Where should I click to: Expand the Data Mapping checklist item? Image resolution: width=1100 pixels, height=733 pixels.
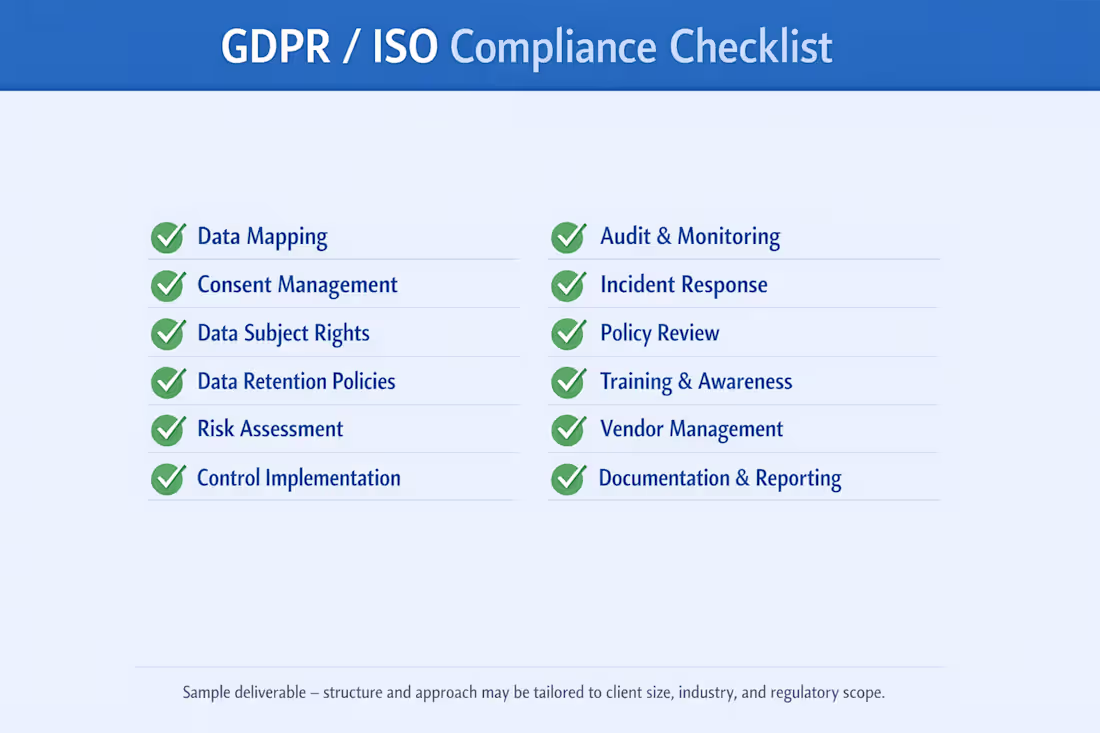click(262, 237)
